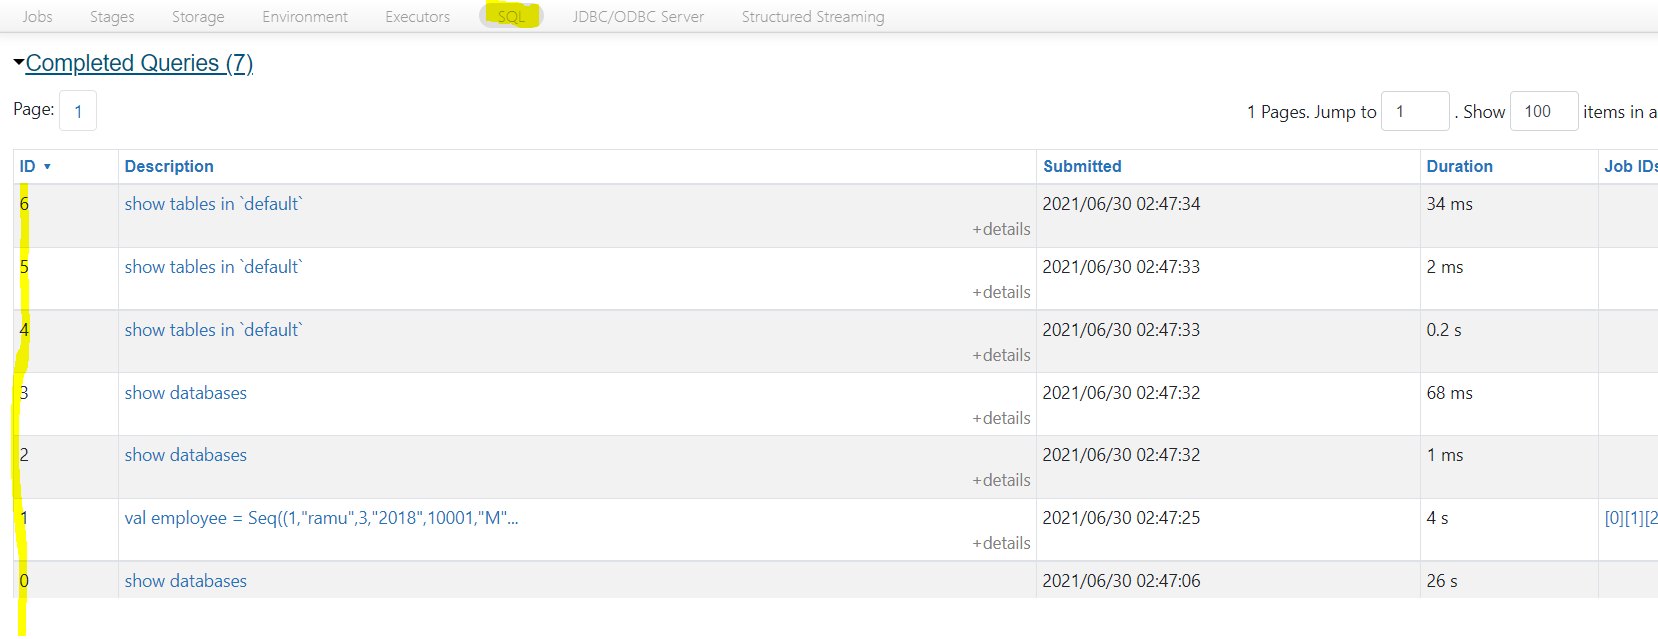Open the JDBC/ODBC Server tab
The height and width of the screenshot is (639, 1658).
tap(638, 17)
